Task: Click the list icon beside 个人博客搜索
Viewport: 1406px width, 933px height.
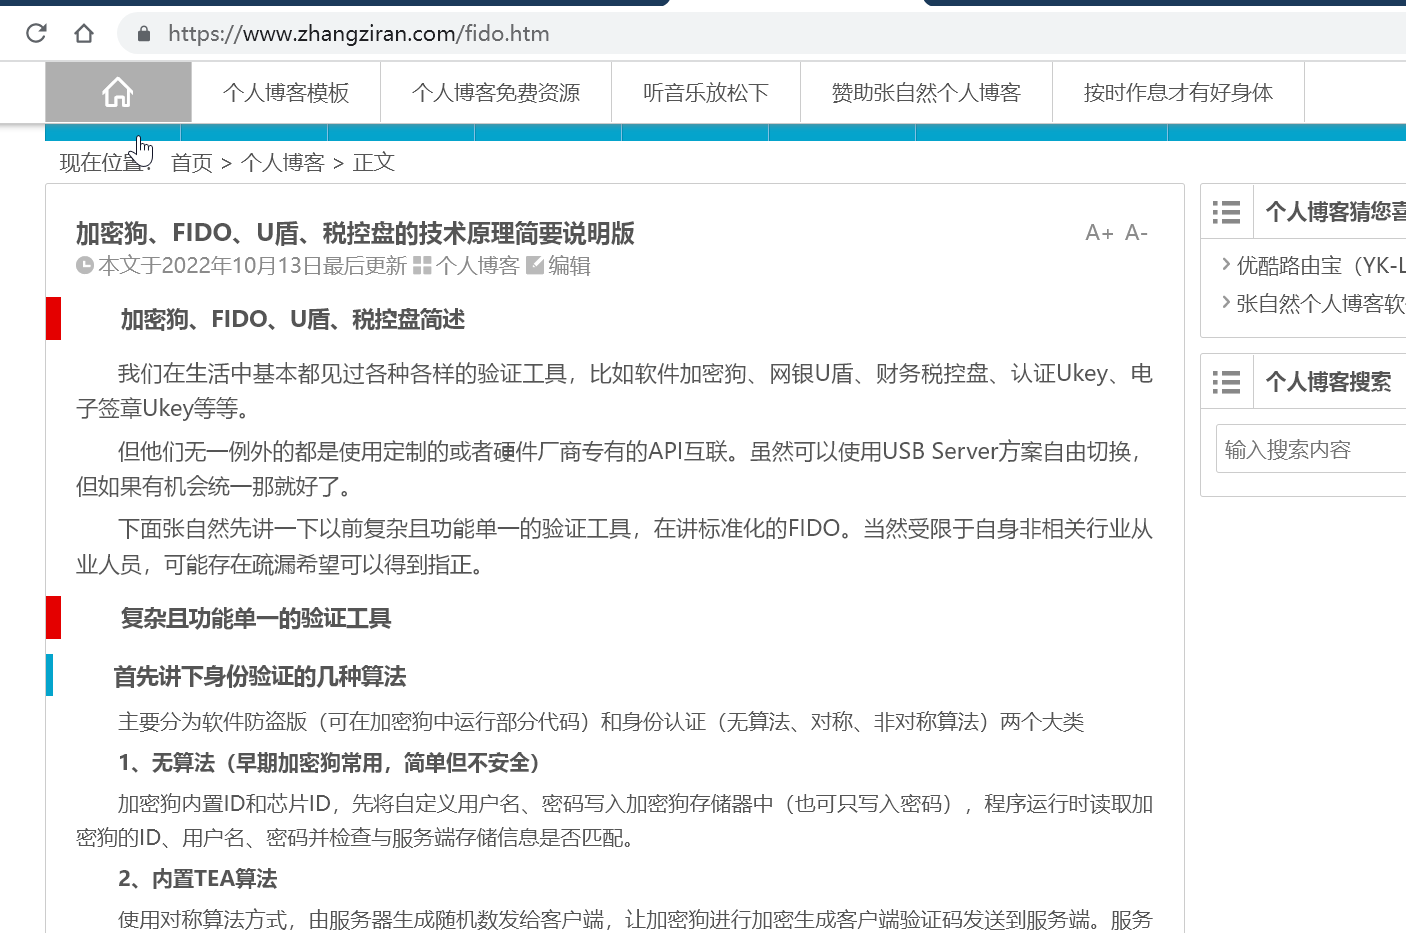Action: coord(1226,382)
